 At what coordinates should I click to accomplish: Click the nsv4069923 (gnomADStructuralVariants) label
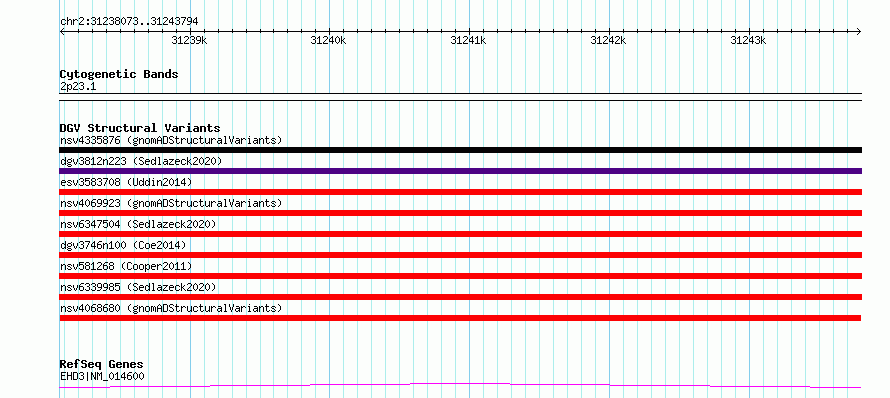point(171,203)
